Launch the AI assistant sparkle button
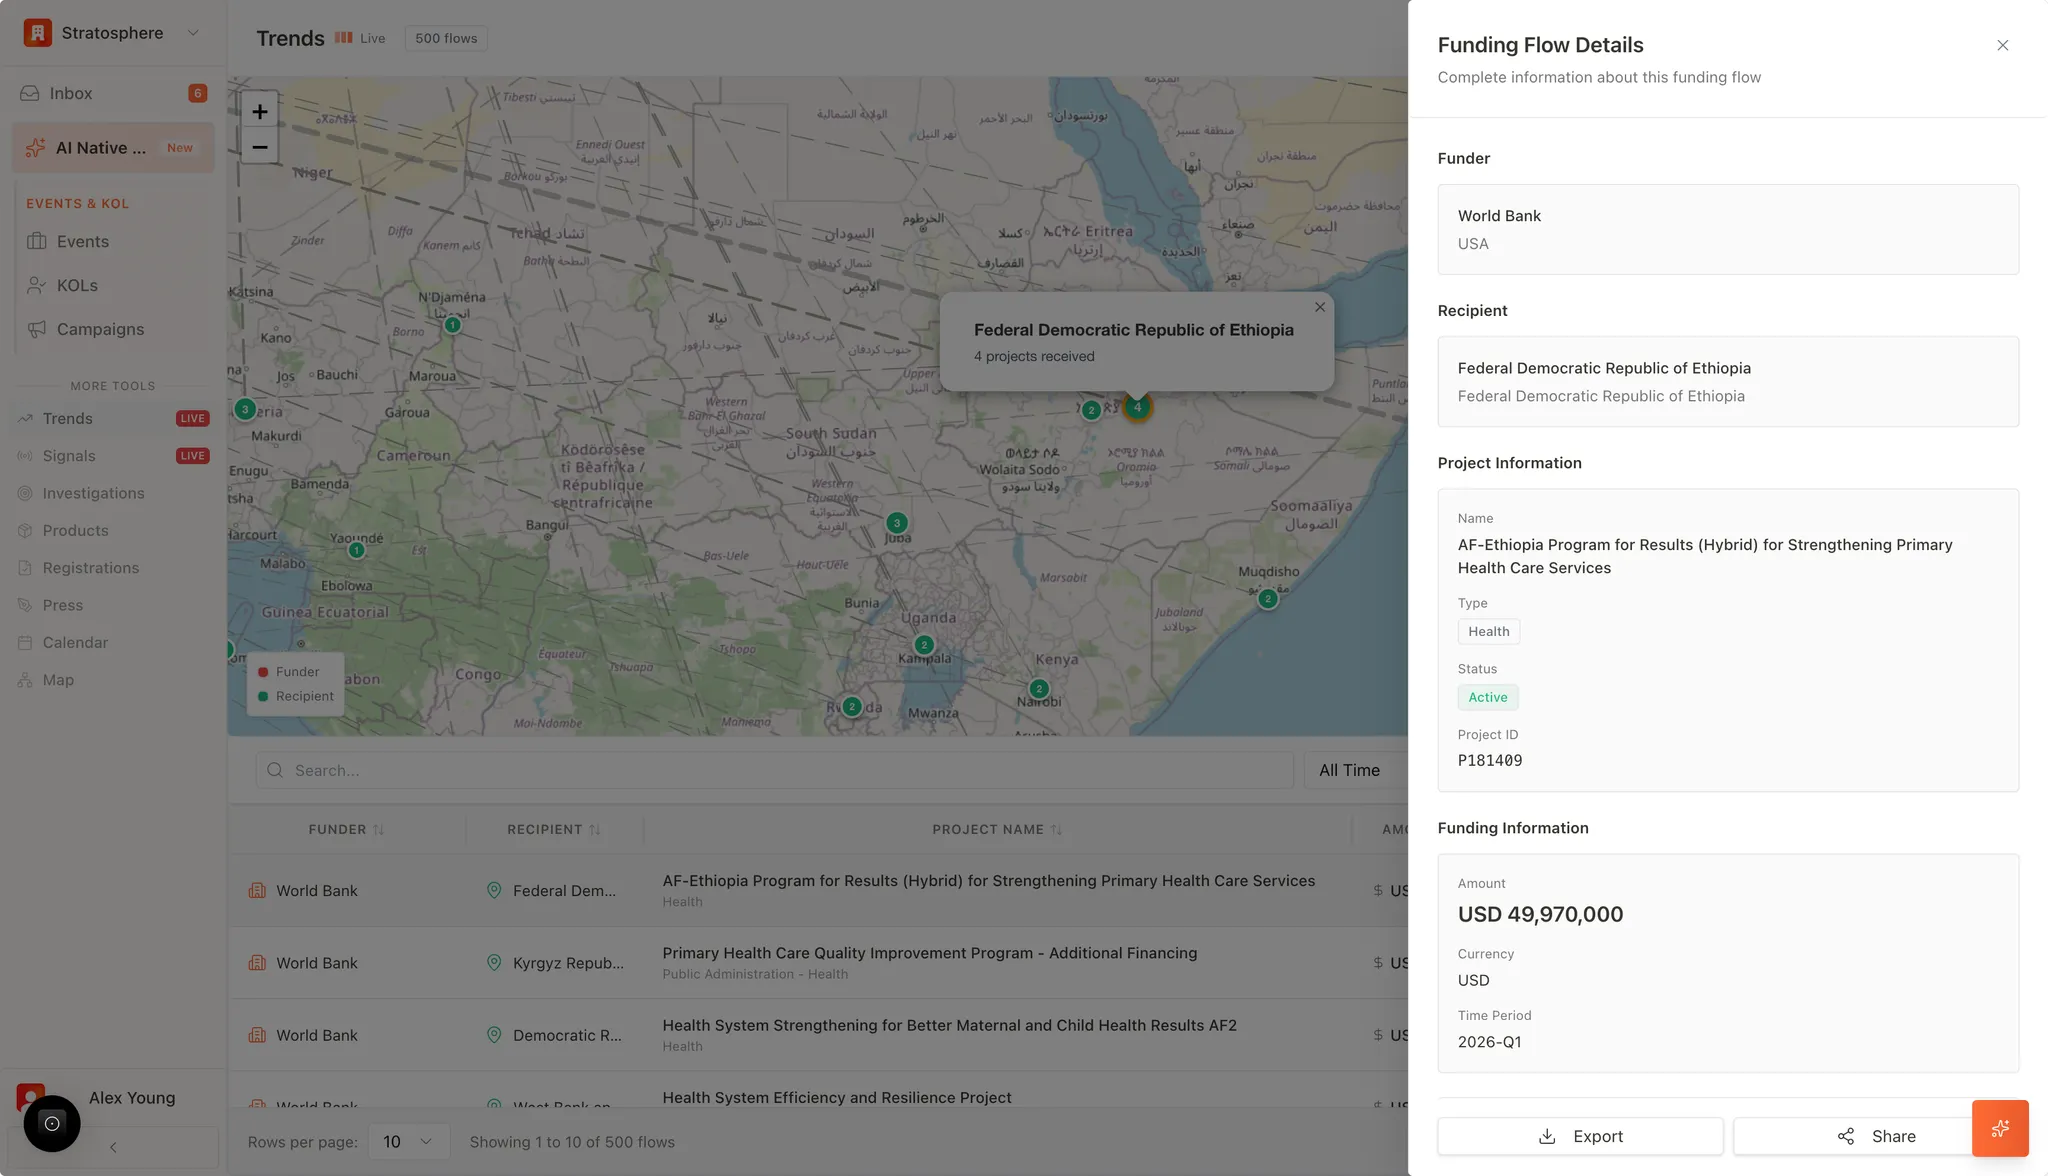 coord(1999,1128)
